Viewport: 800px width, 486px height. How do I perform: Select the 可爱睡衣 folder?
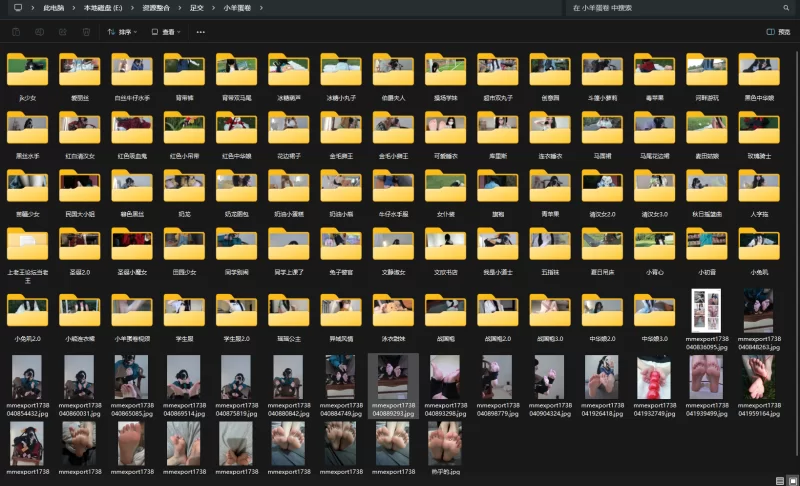coord(445,135)
